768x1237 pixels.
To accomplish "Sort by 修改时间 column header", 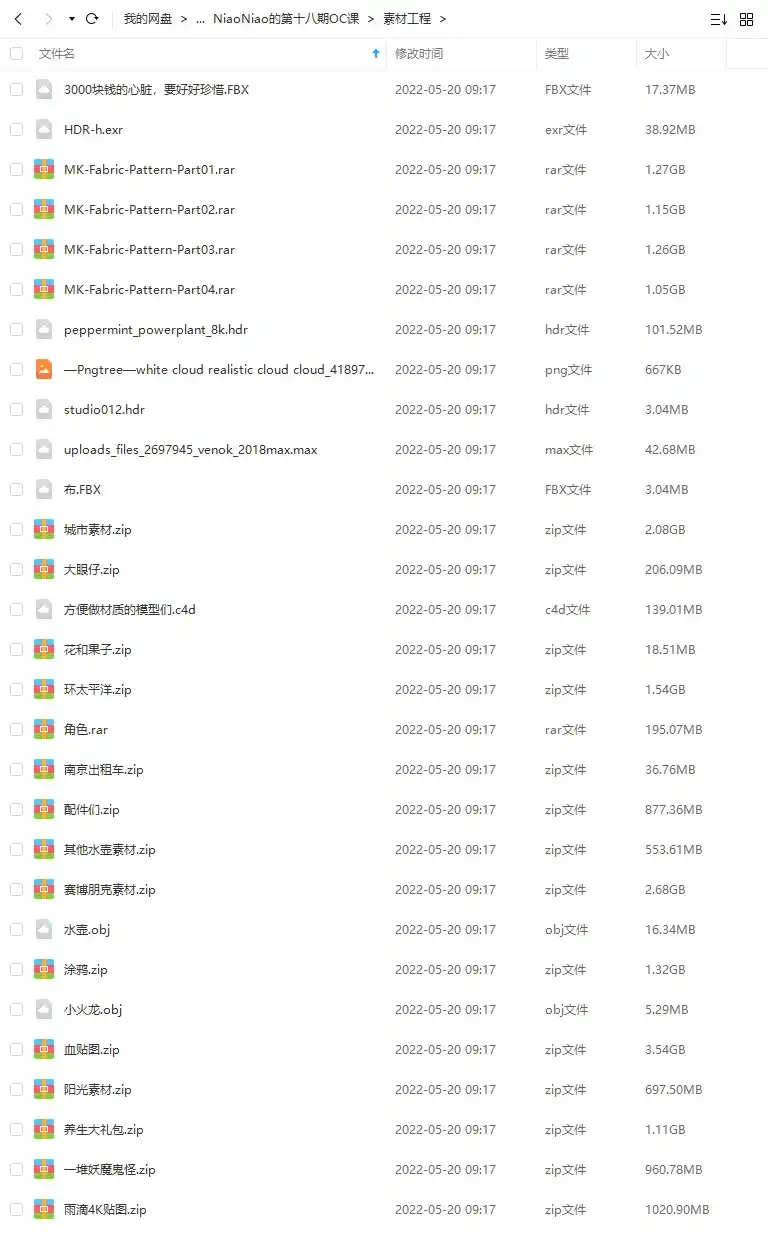I will pos(419,53).
